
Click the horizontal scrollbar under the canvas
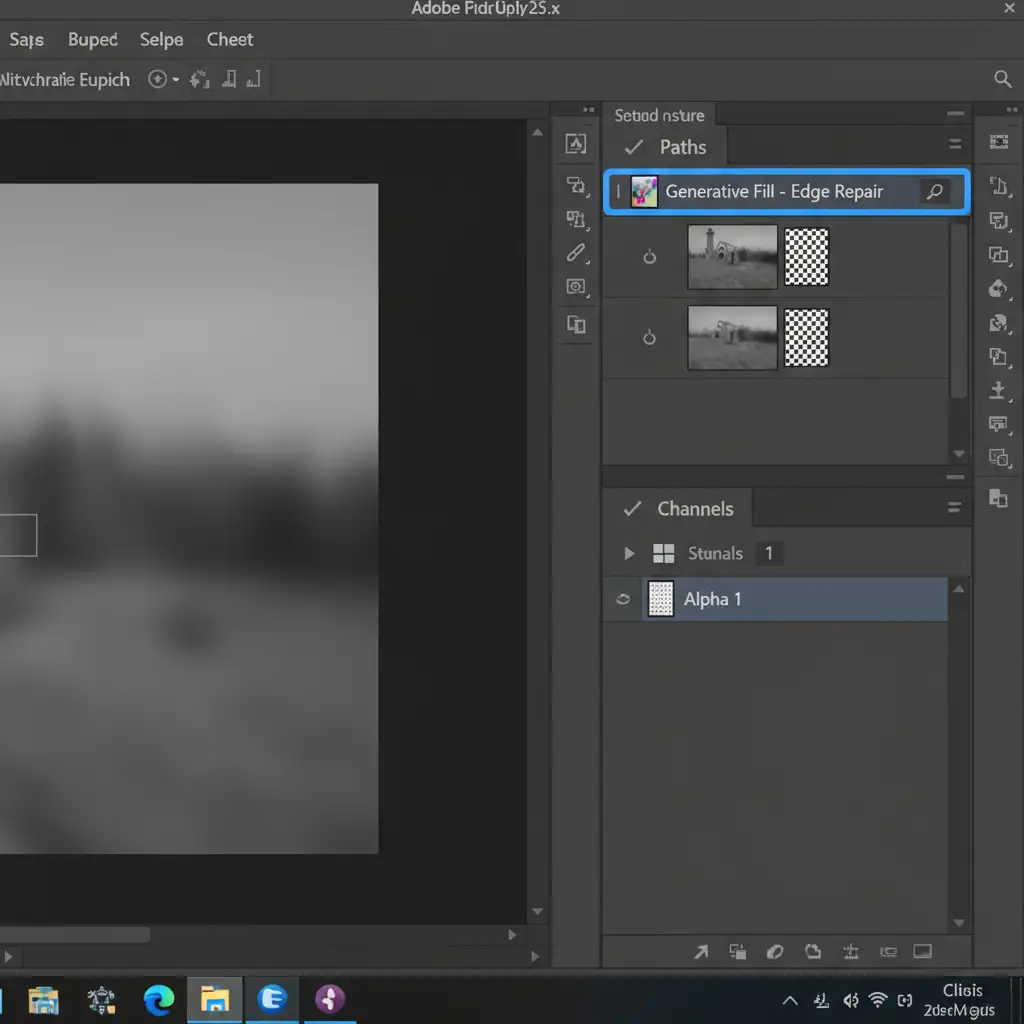coord(75,935)
